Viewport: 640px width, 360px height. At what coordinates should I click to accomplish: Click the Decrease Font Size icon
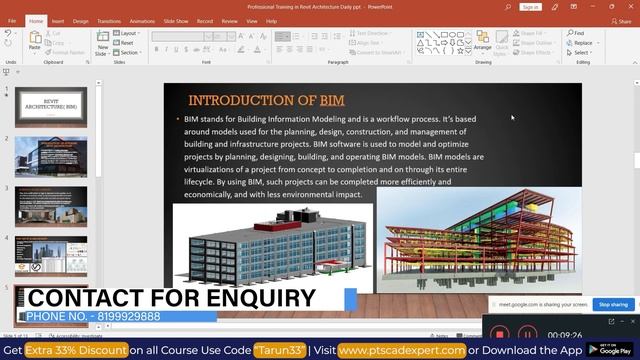[x=252, y=36]
